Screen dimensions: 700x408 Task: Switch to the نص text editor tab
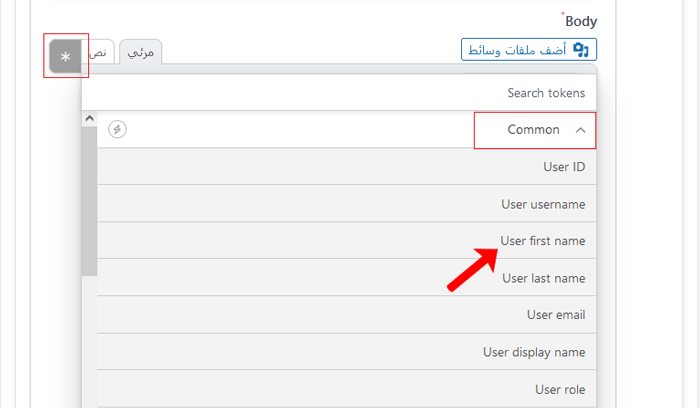tap(102, 52)
